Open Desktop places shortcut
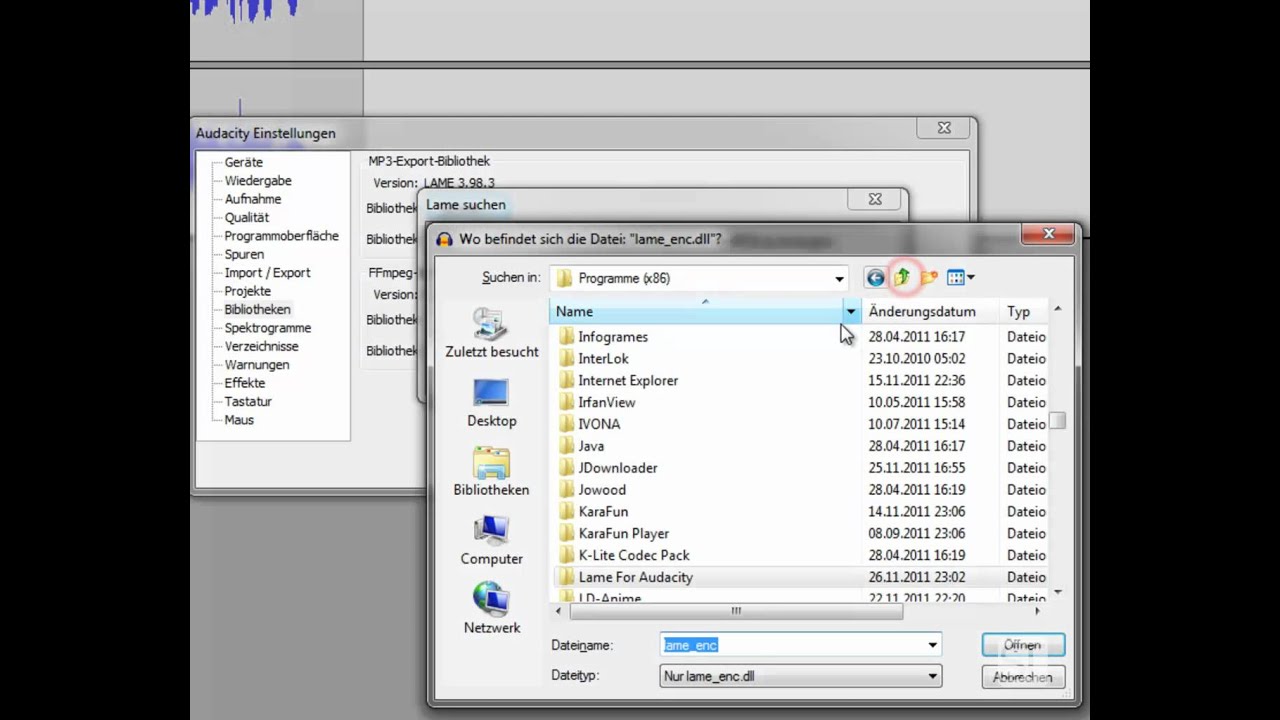Image resolution: width=1280 pixels, height=720 pixels. (x=491, y=403)
